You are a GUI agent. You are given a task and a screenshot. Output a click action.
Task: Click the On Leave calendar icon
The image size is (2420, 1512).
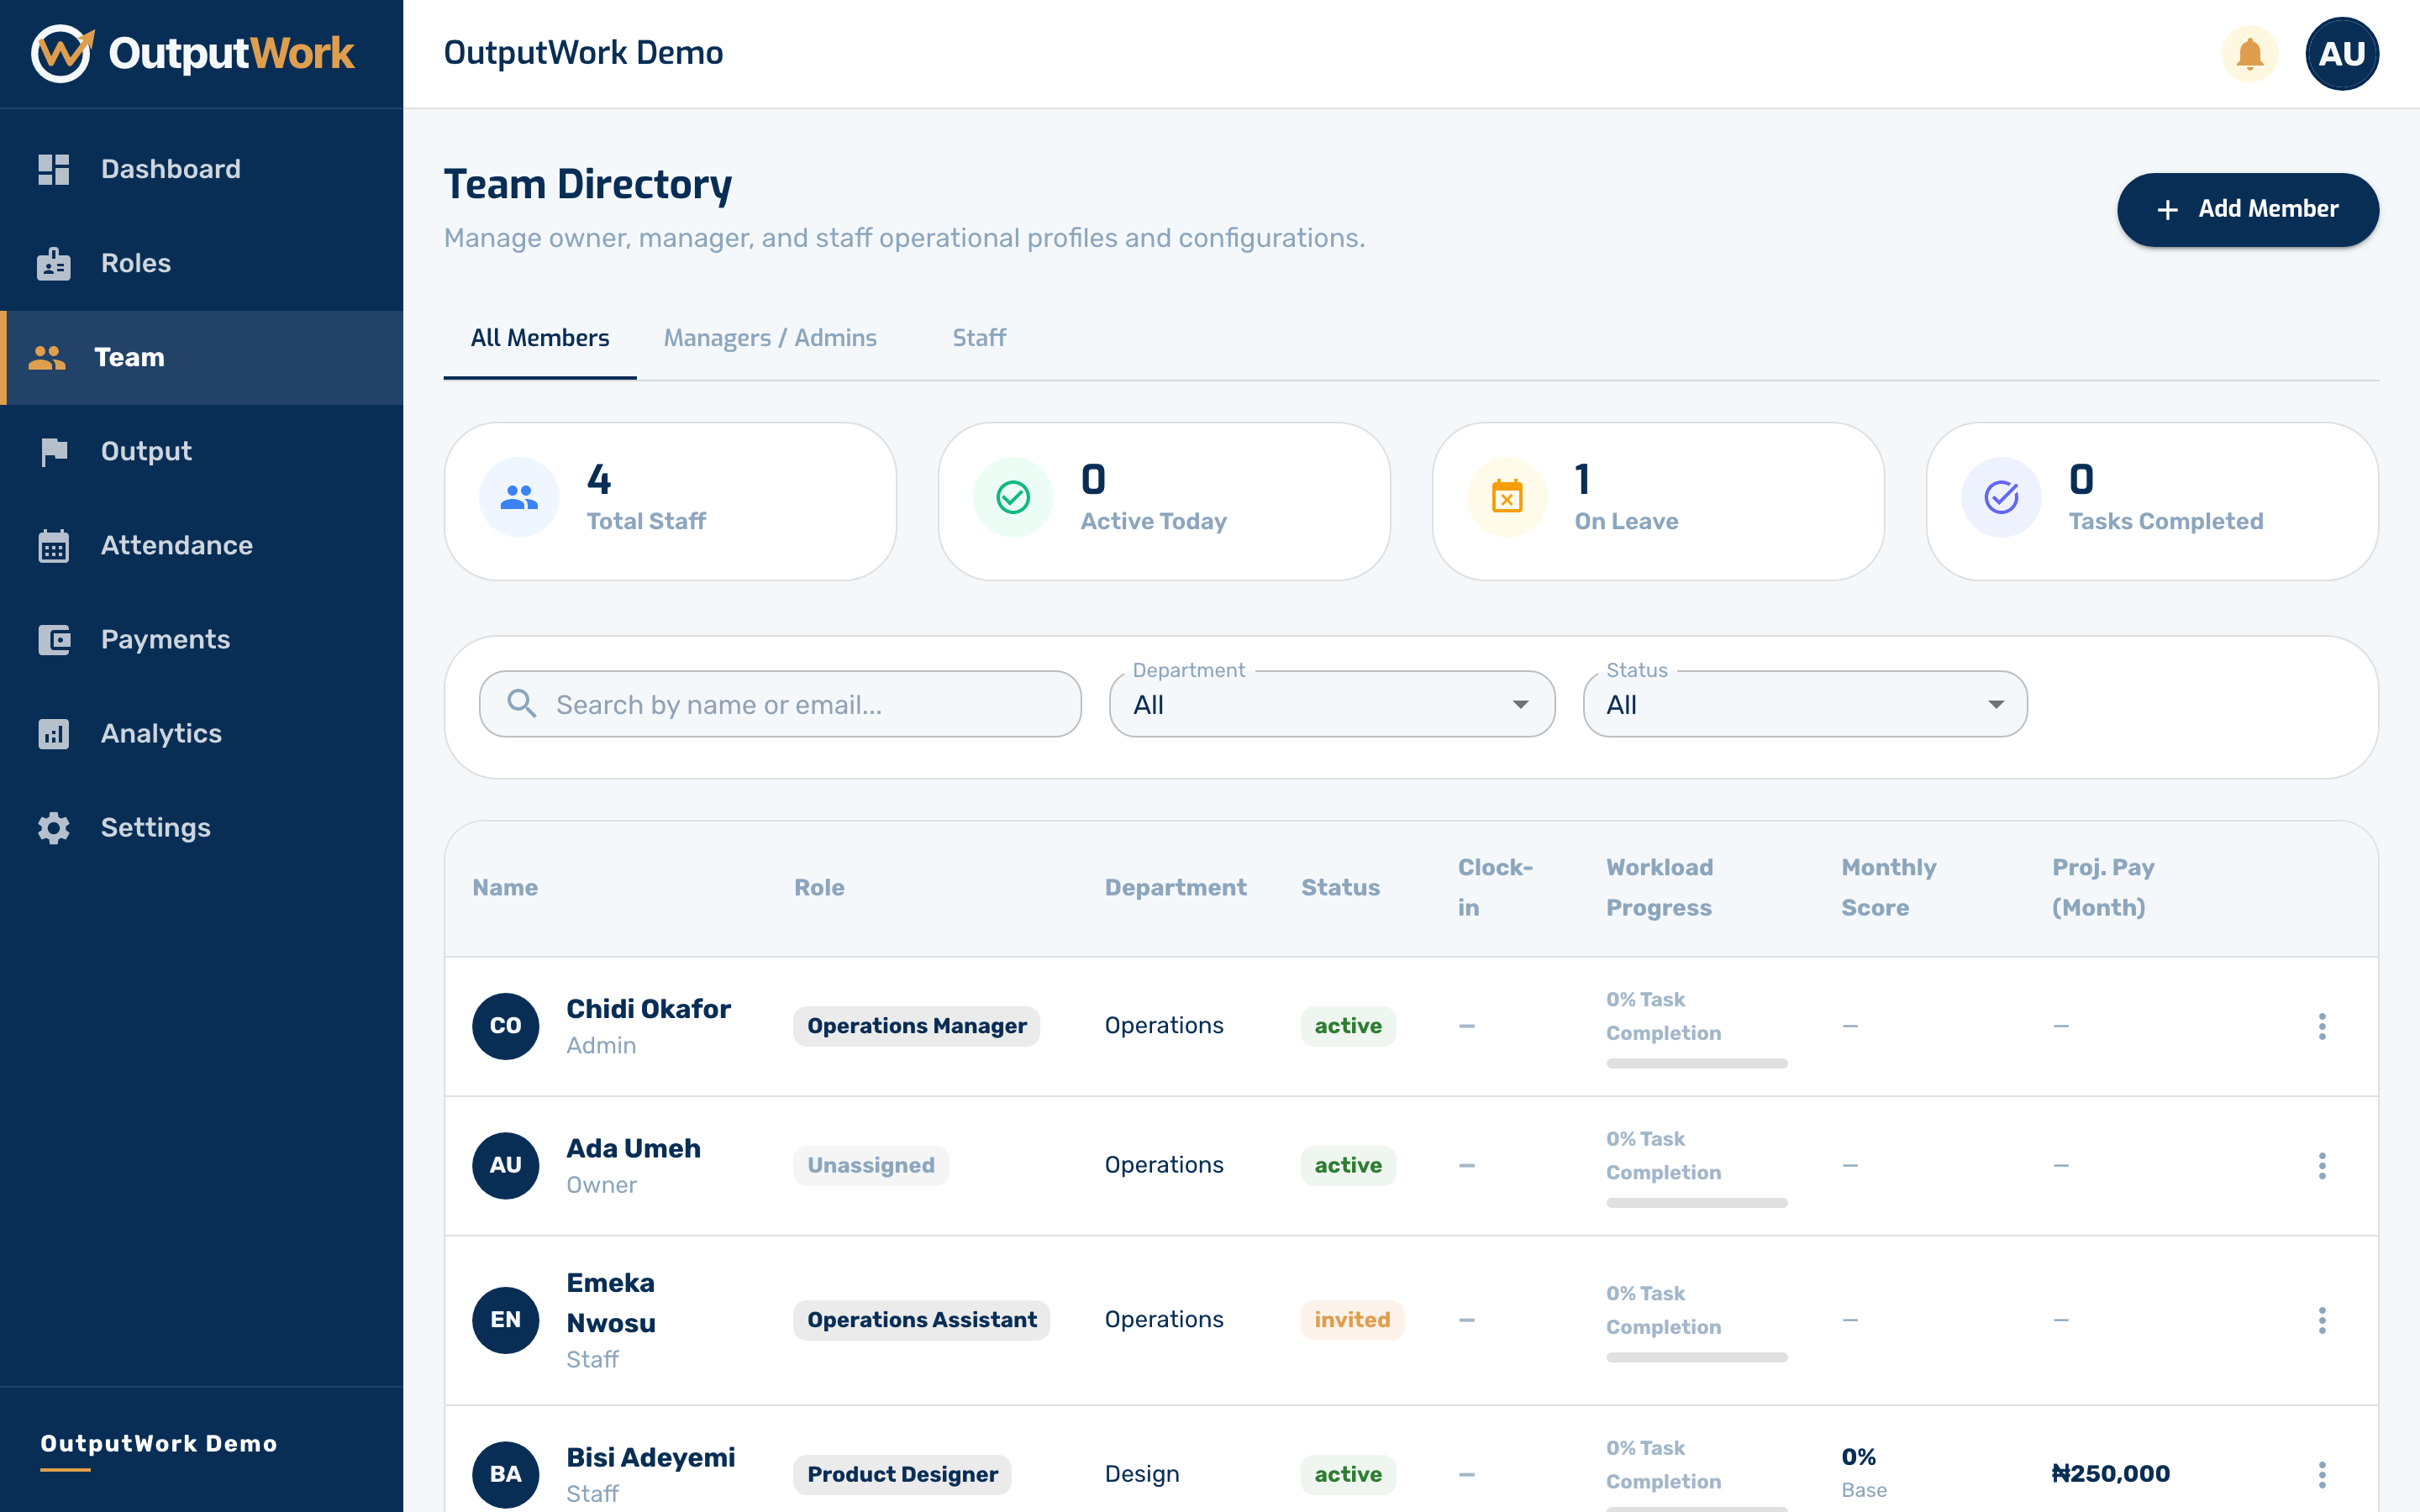coord(1507,497)
